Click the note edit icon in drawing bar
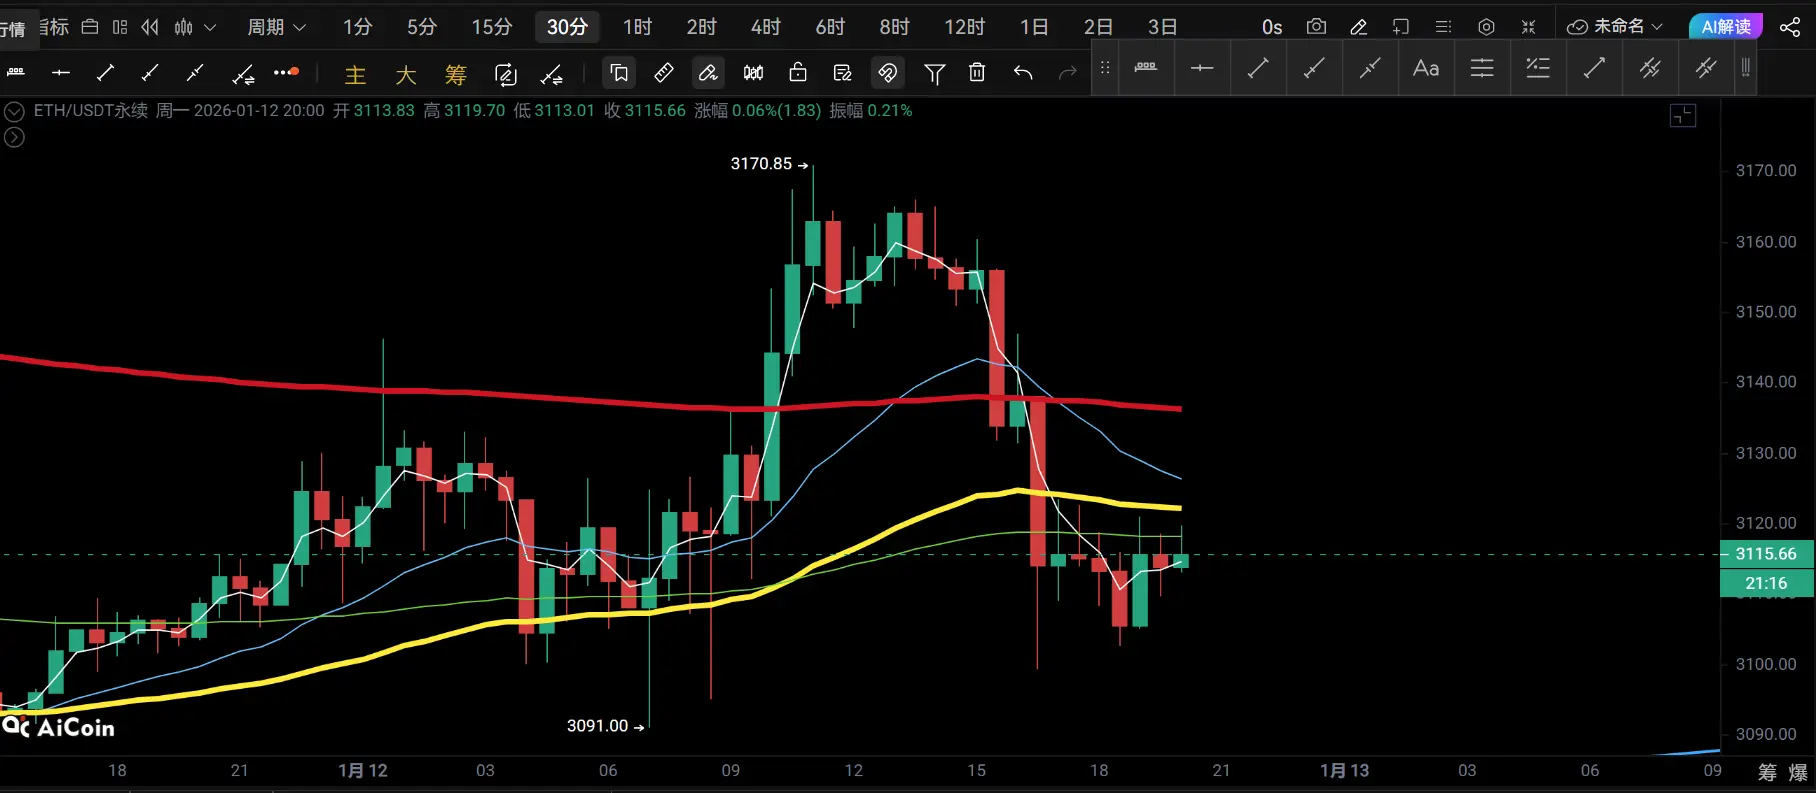 (842, 72)
